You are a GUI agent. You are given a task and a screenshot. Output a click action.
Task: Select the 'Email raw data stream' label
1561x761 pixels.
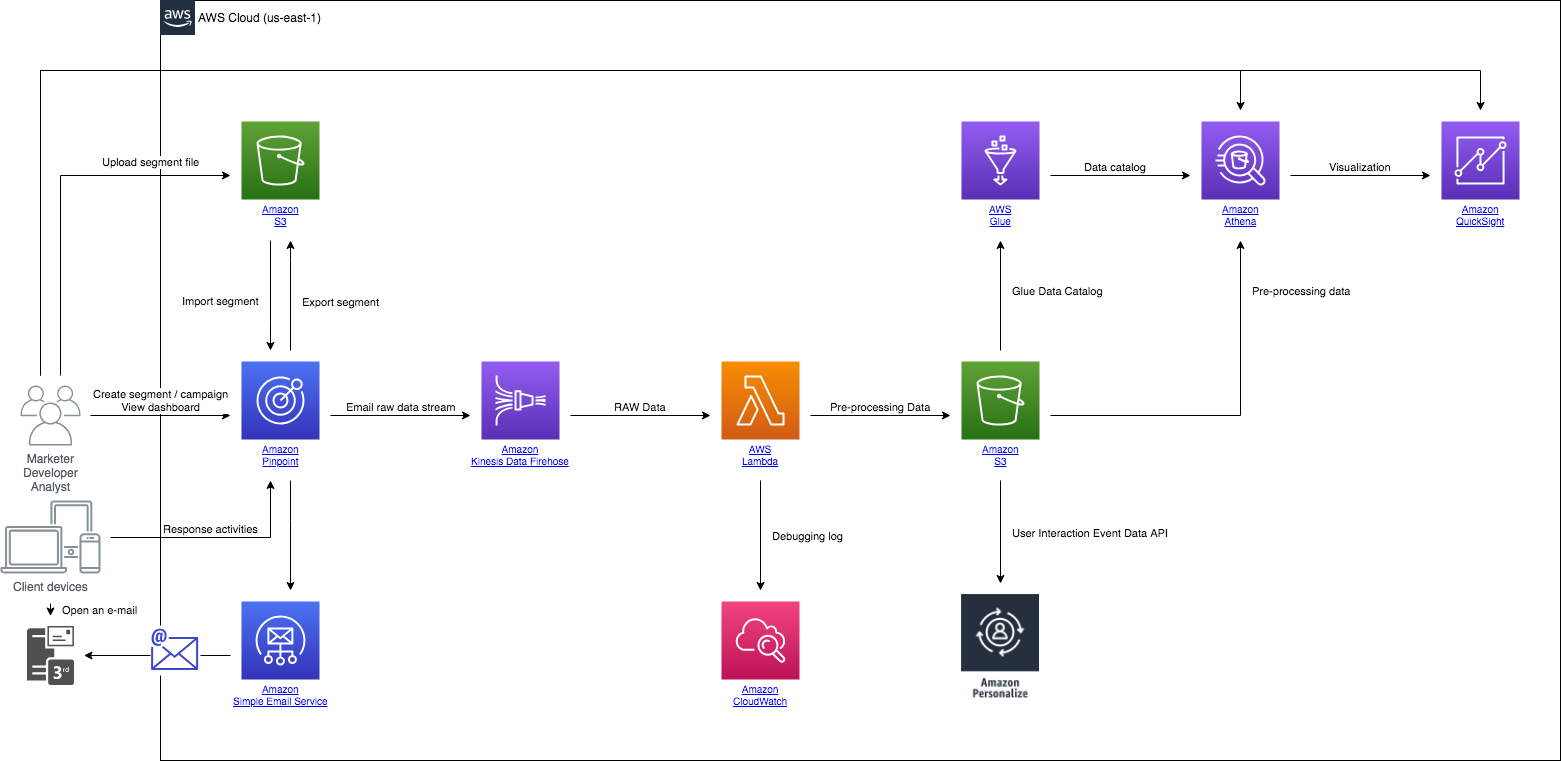[x=400, y=407]
